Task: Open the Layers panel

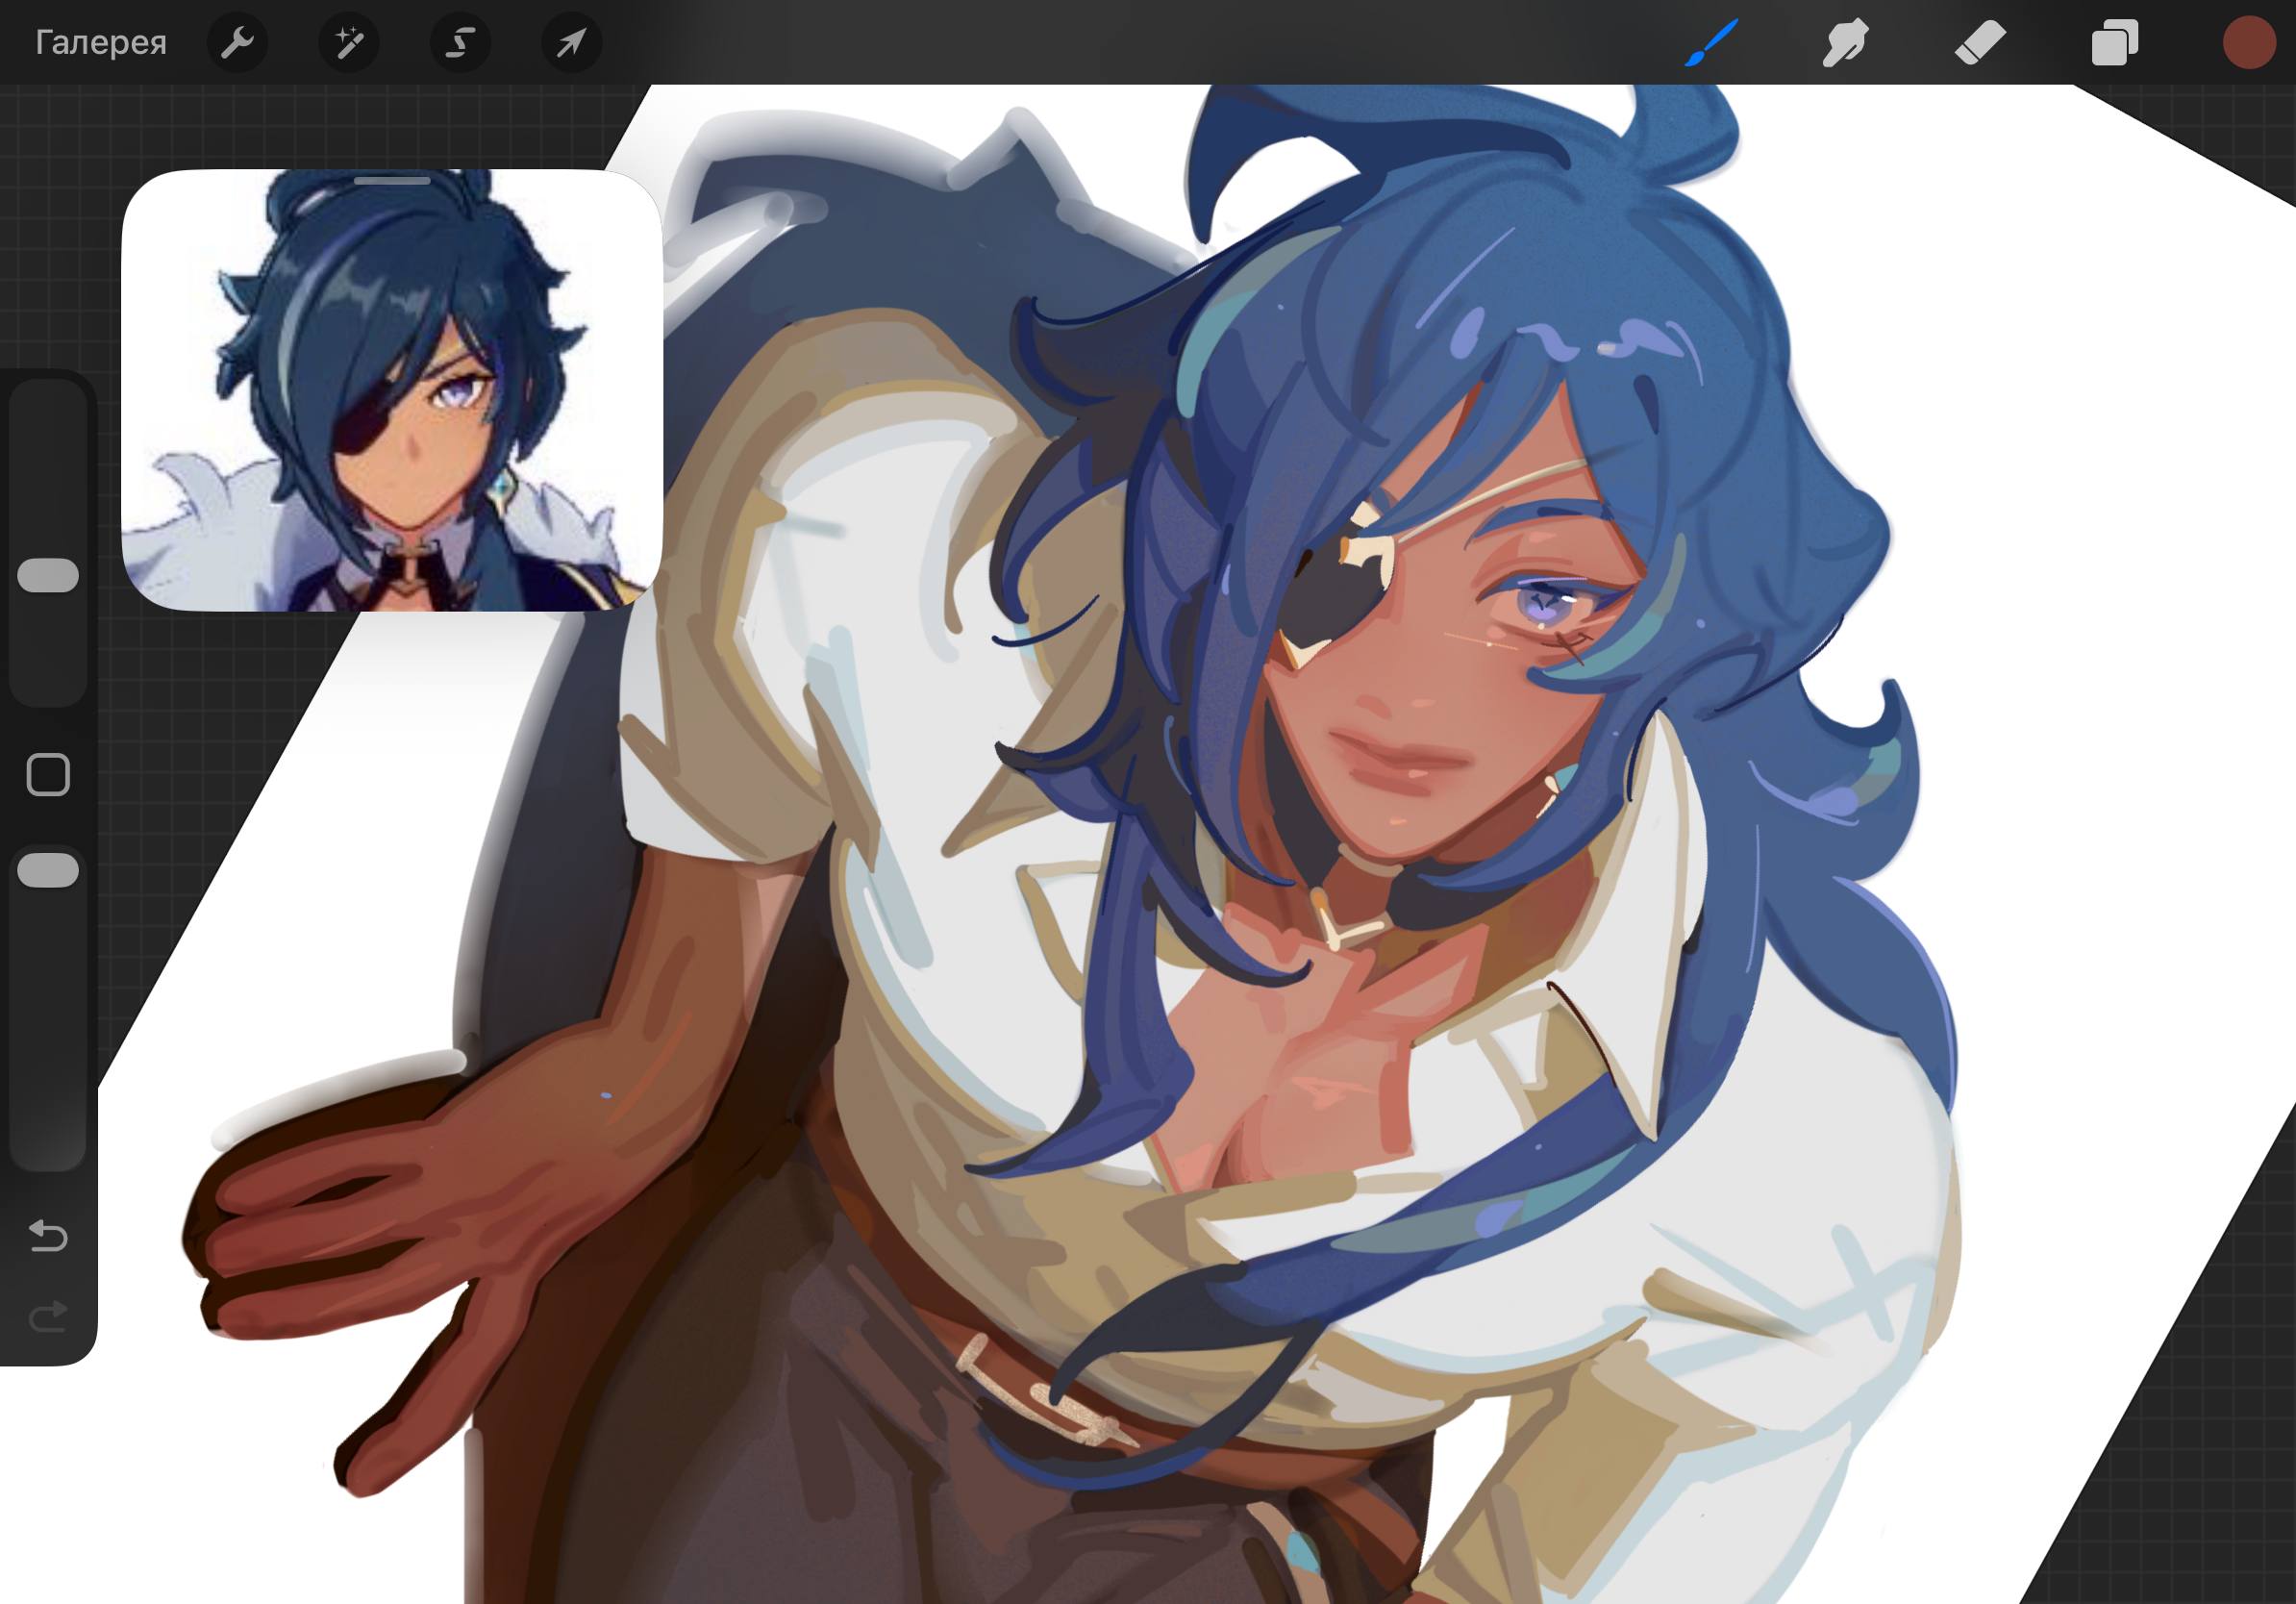Action: click(x=2114, y=43)
